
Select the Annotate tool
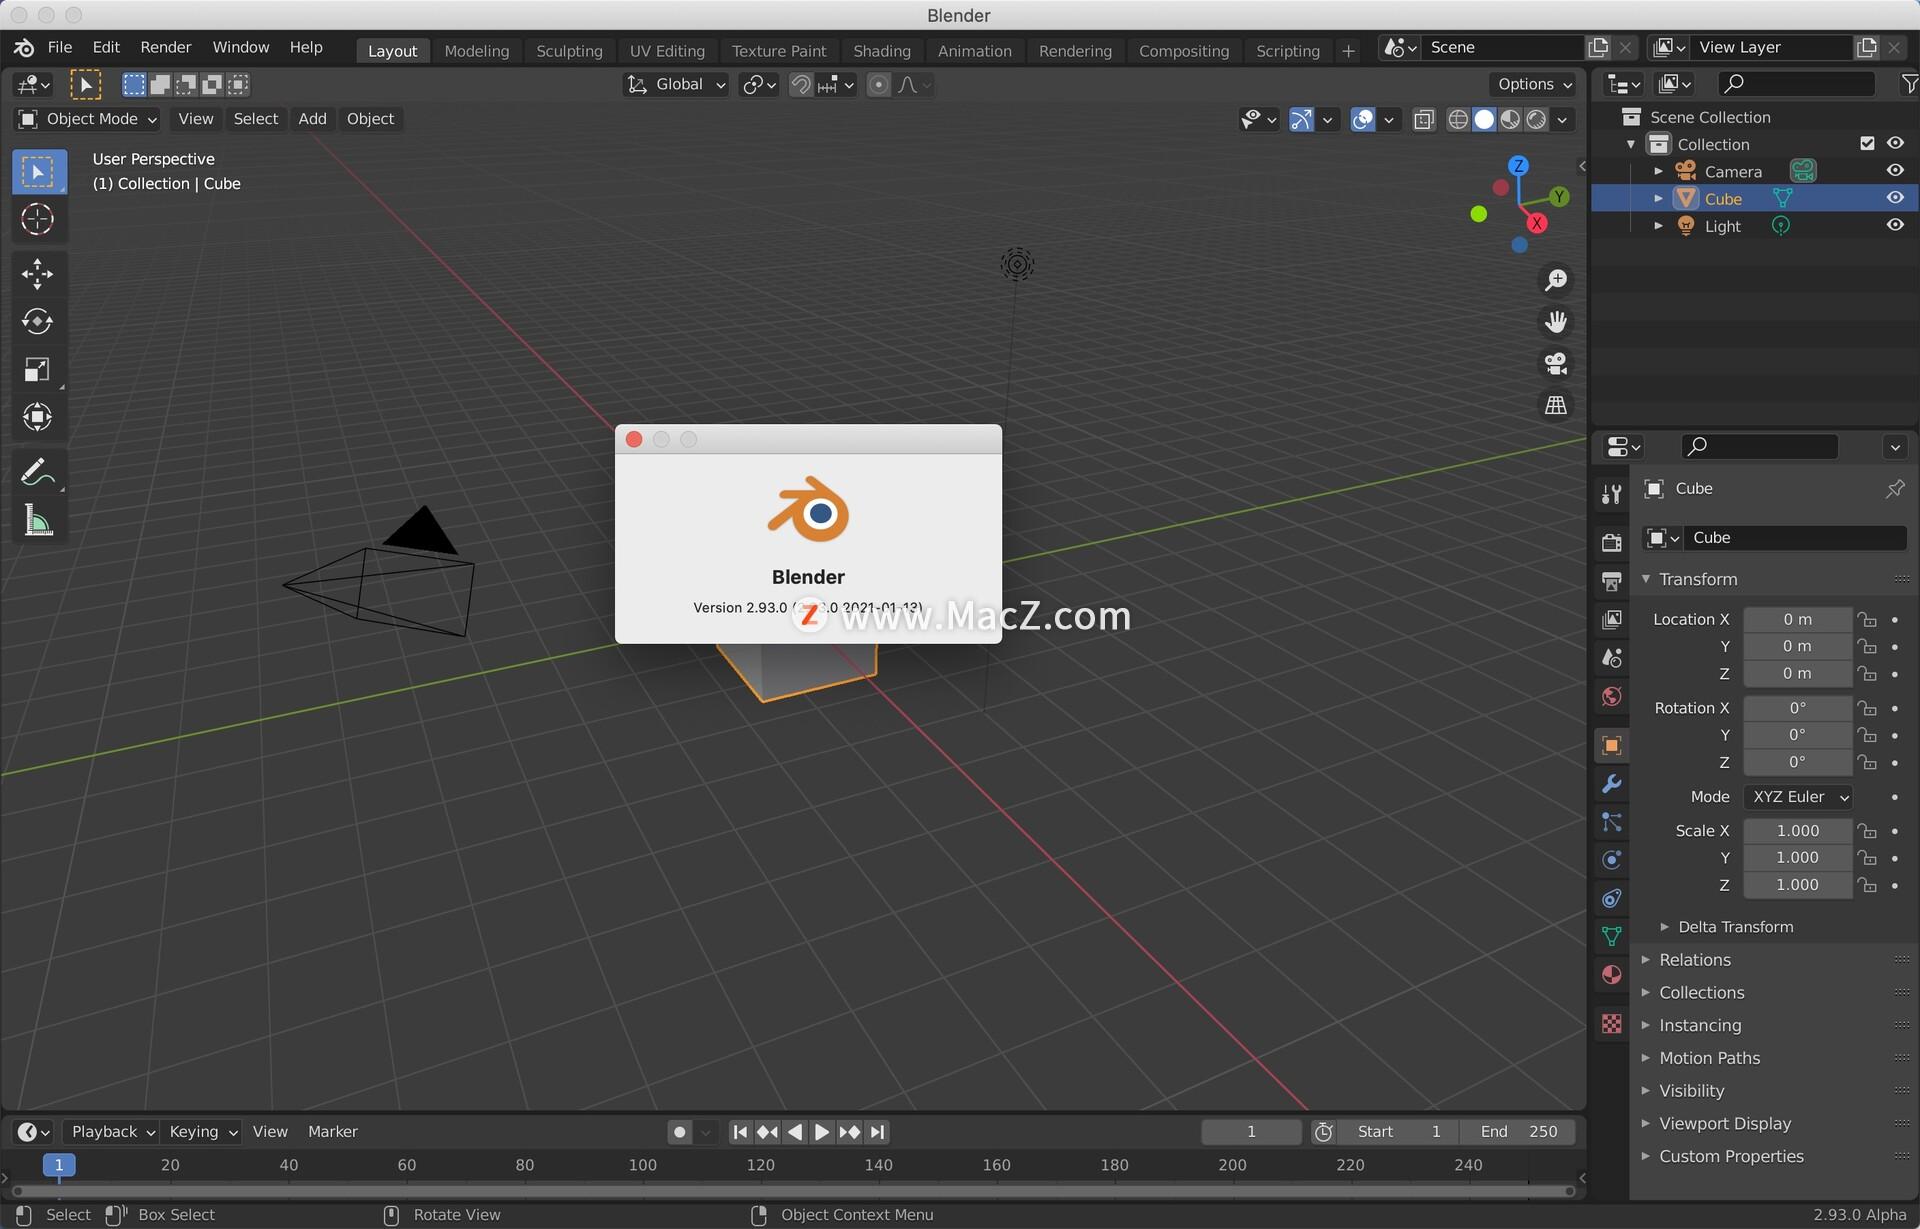37,471
